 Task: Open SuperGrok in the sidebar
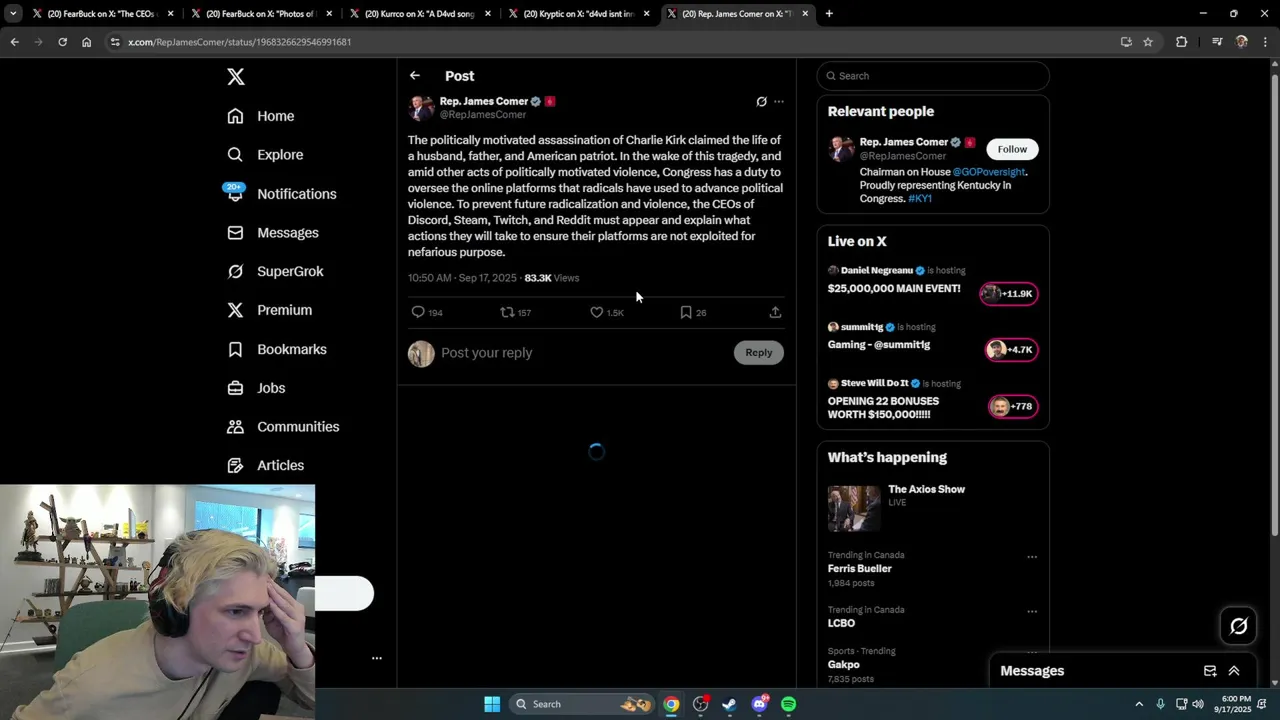pyautogui.click(x=275, y=271)
